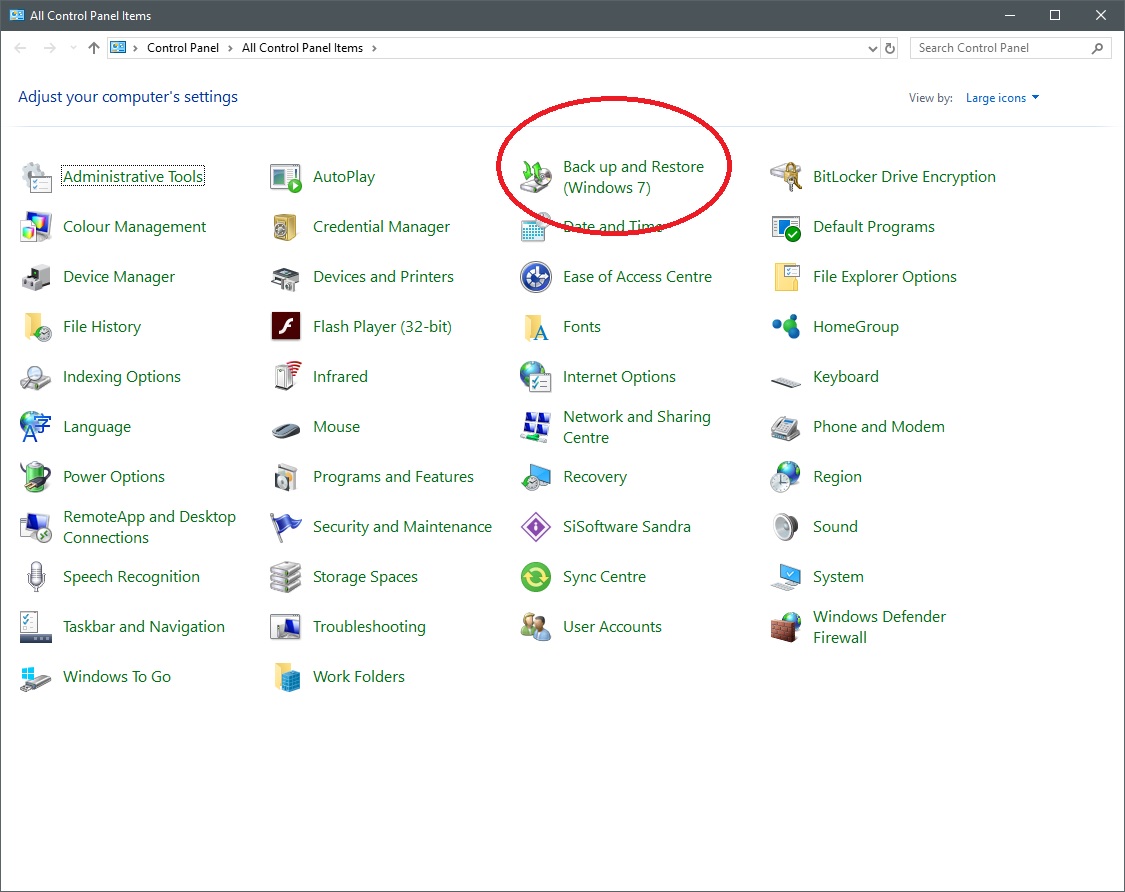Refresh the Control Panel view
Screen dimensions: 1125x892
[890, 49]
